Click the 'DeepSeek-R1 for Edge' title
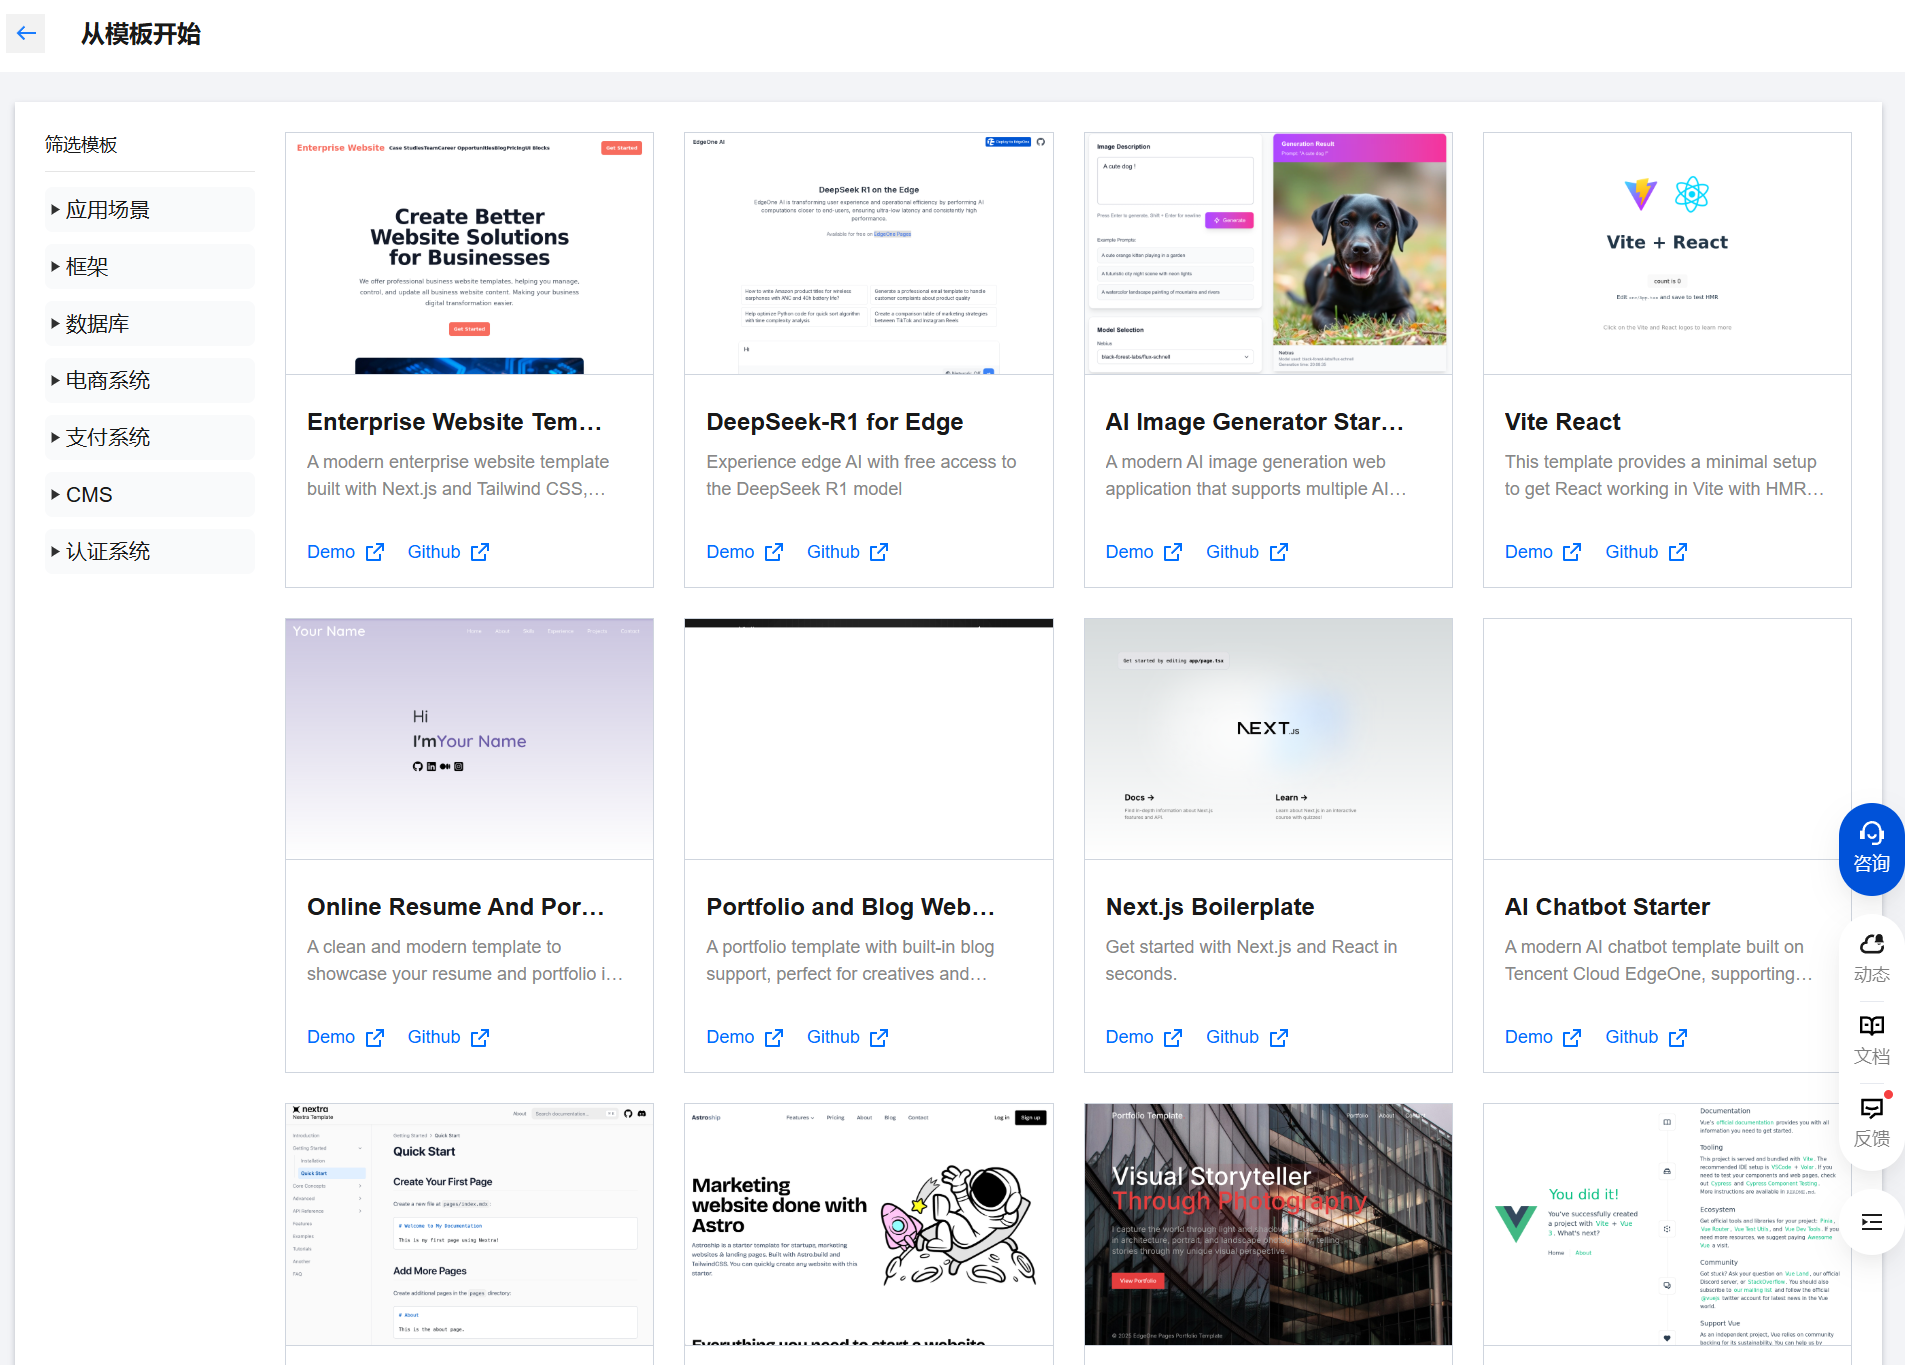Viewport: 1905px width, 1365px height. pos(834,422)
